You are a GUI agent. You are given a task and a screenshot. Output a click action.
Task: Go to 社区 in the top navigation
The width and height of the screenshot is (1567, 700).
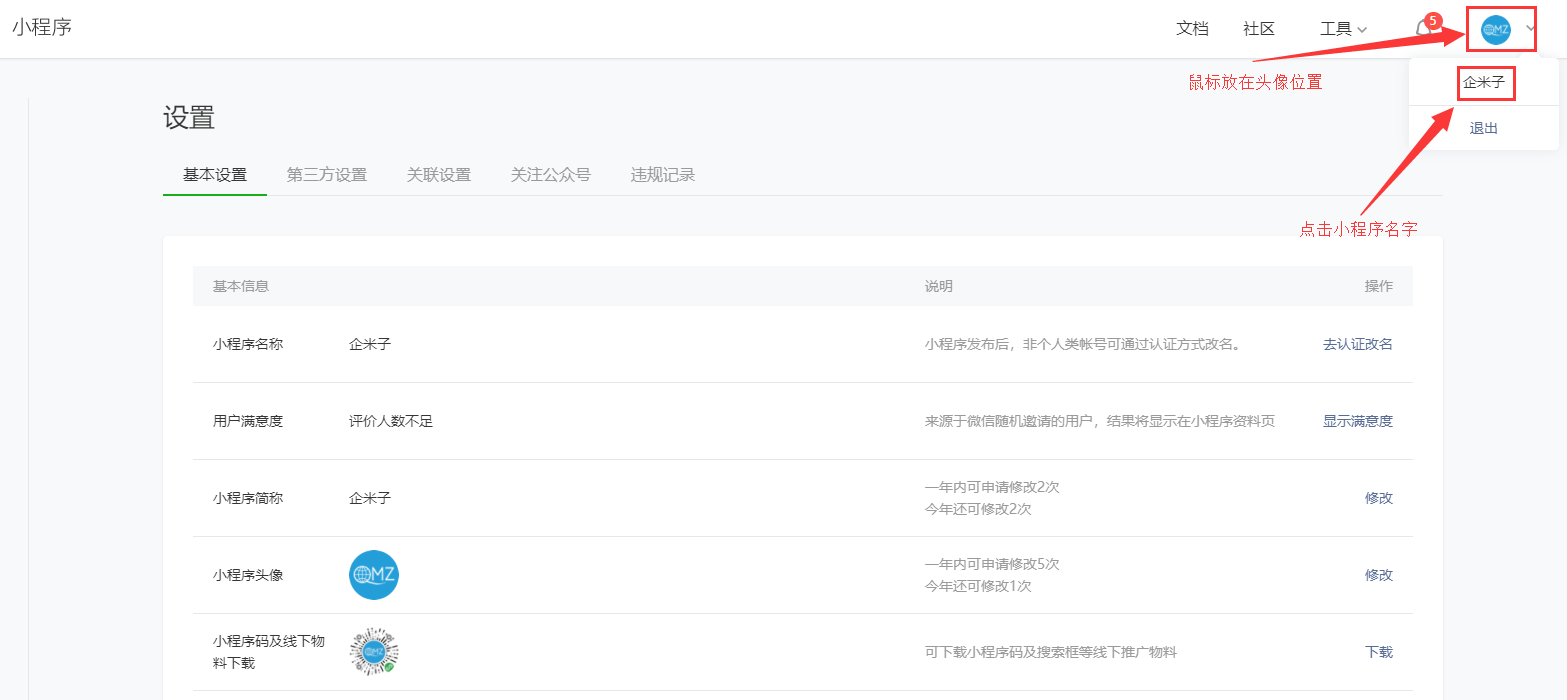1259,29
